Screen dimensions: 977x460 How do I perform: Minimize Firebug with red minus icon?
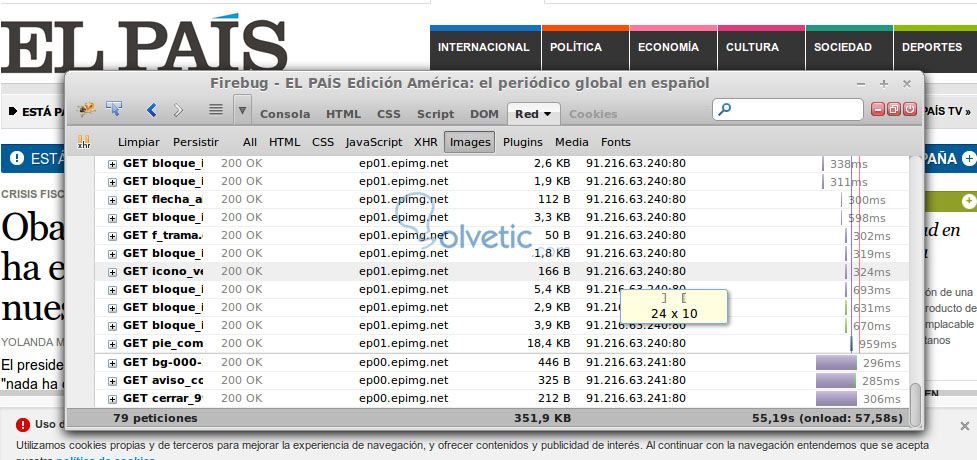[878, 109]
